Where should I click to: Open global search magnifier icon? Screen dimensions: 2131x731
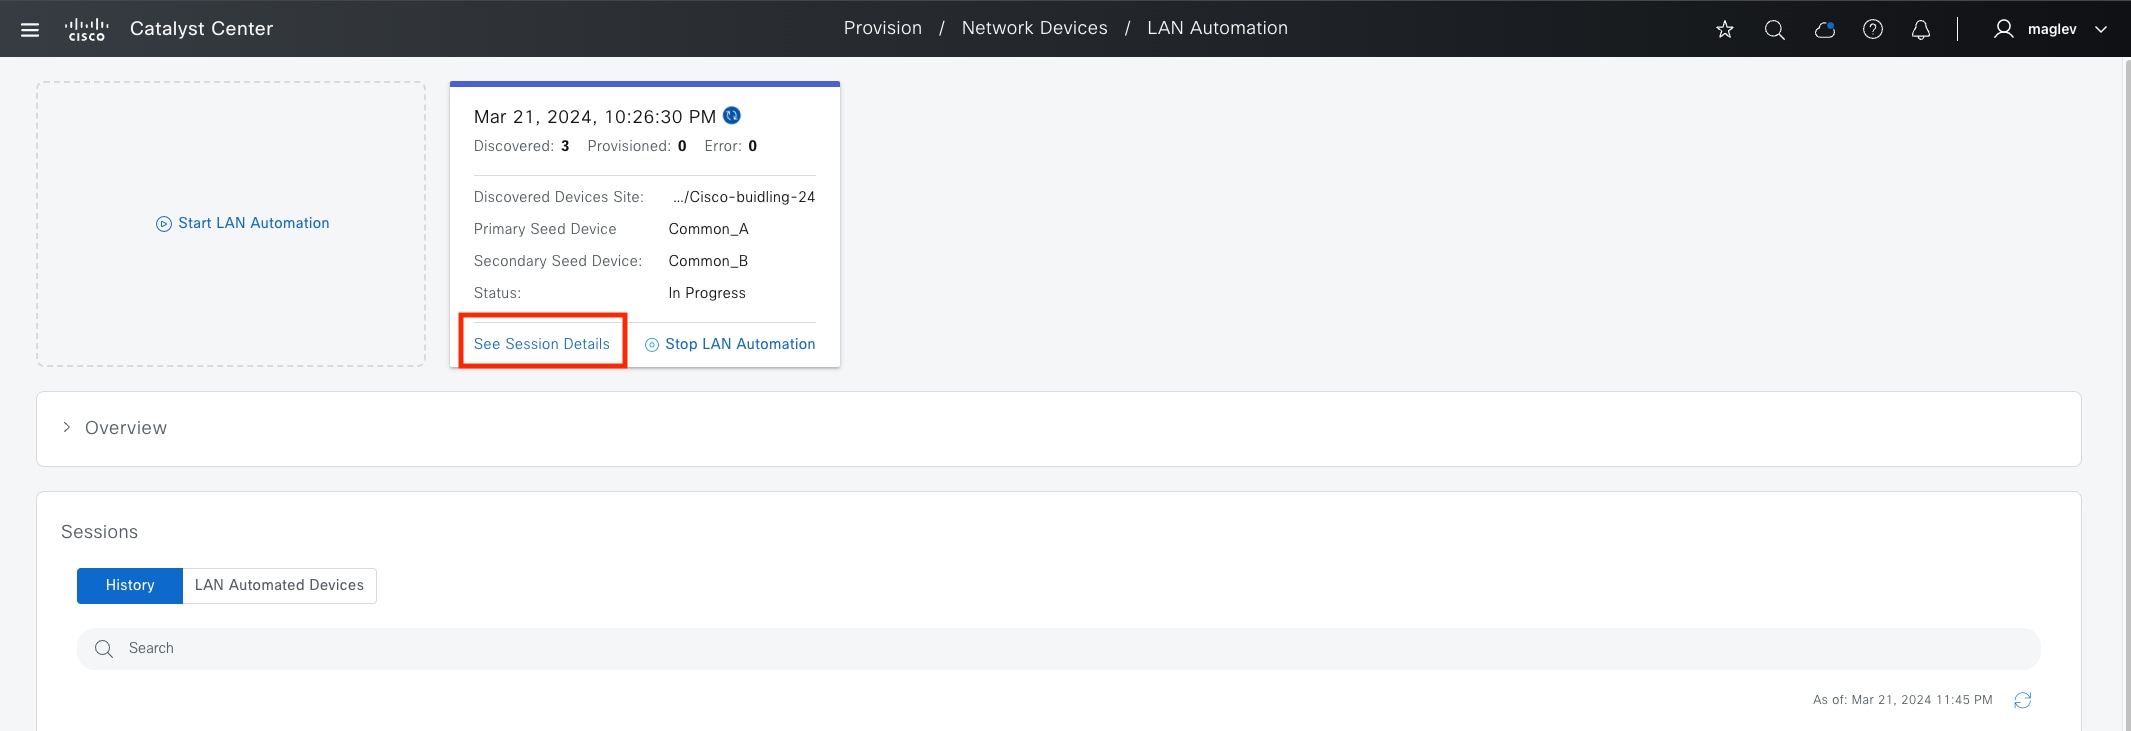[1775, 29]
